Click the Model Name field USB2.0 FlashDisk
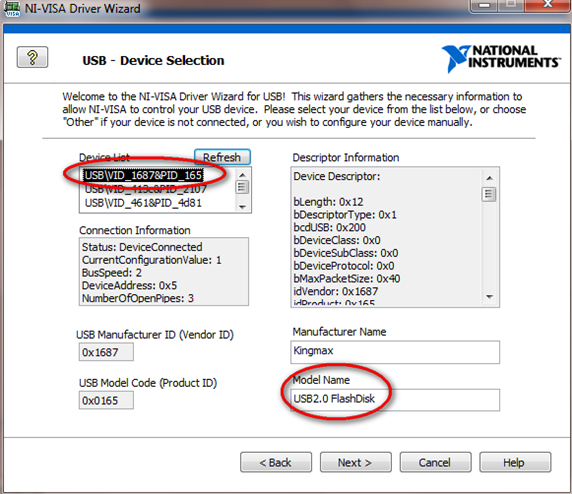Viewport: 572px width, 494px height. [x=395, y=400]
